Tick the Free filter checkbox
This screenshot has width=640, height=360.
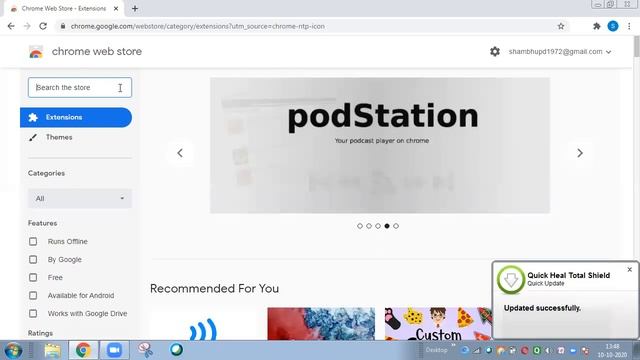(33, 278)
